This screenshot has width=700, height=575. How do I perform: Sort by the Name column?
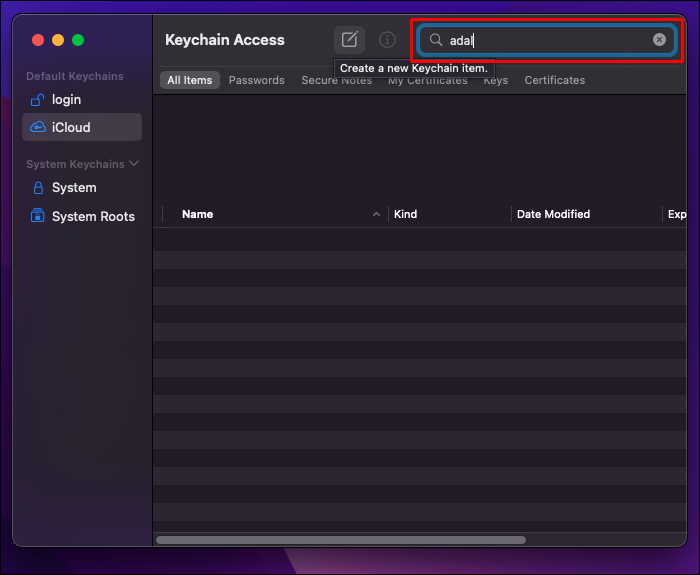click(x=275, y=214)
